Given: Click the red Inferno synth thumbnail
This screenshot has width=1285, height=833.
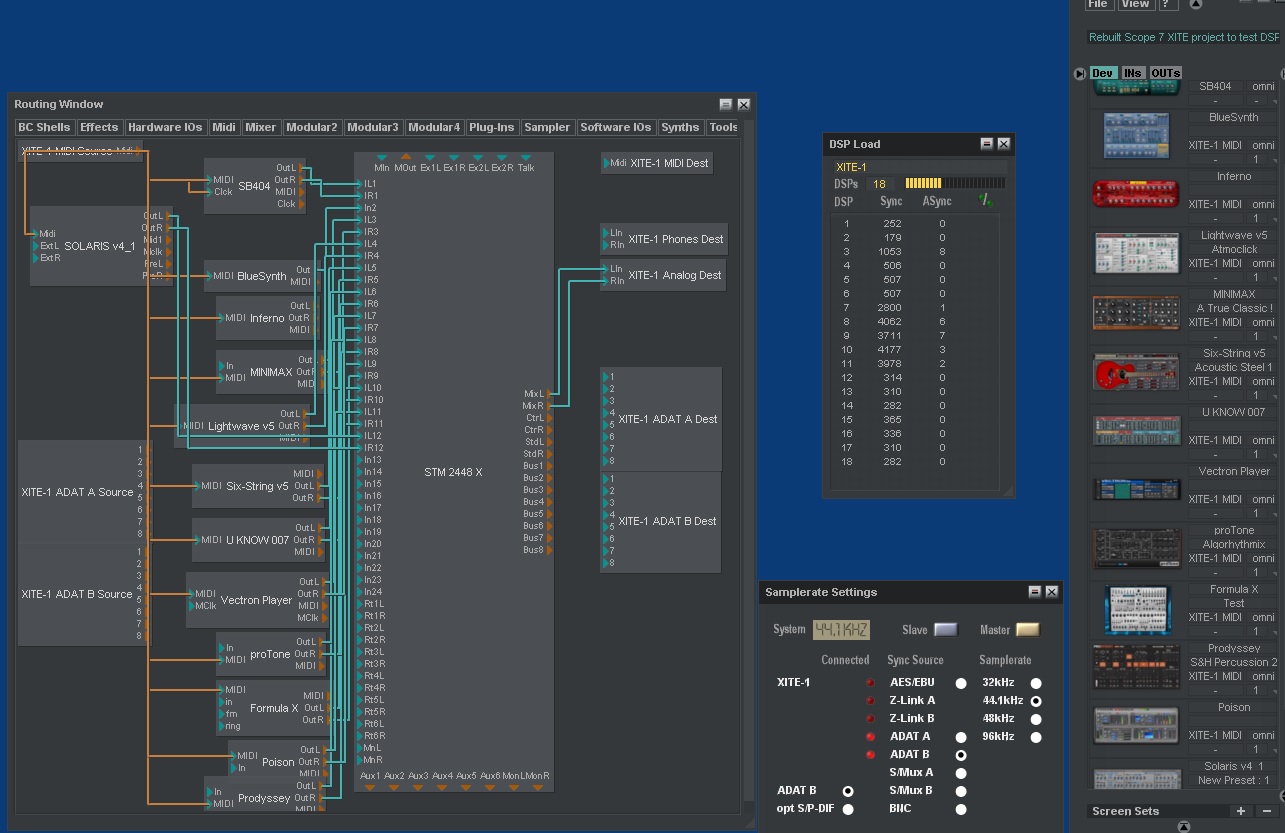Looking at the screenshot, I should pyautogui.click(x=1136, y=194).
